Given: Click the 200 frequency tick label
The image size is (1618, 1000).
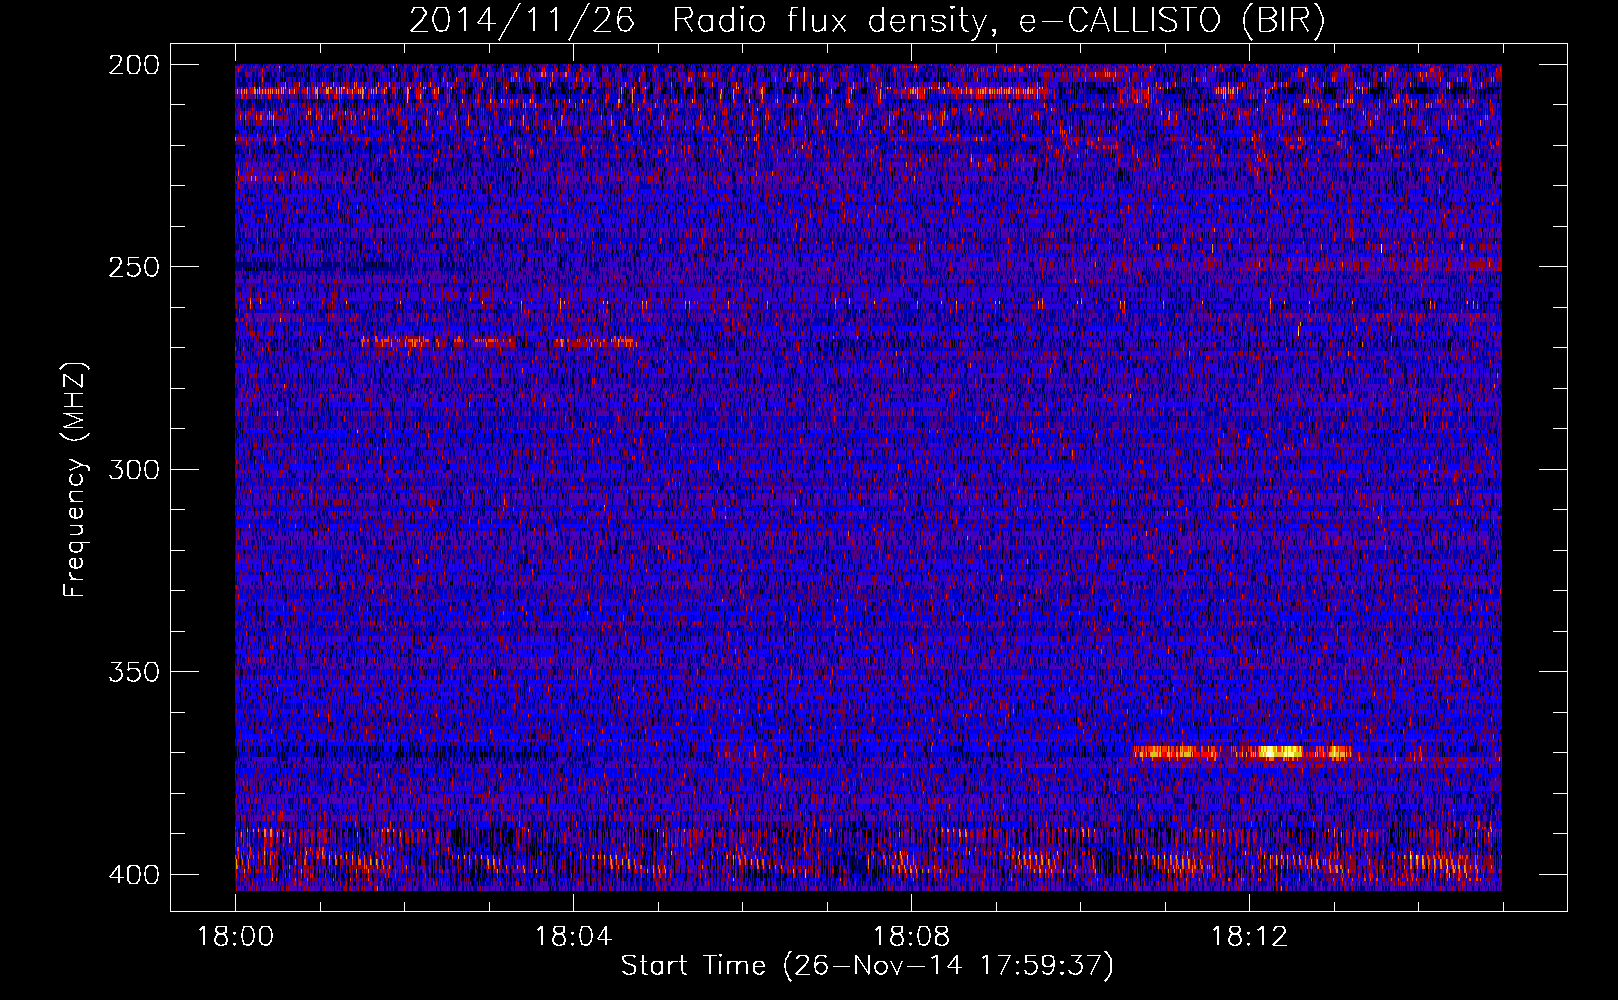Looking at the screenshot, I should click(x=133, y=65).
